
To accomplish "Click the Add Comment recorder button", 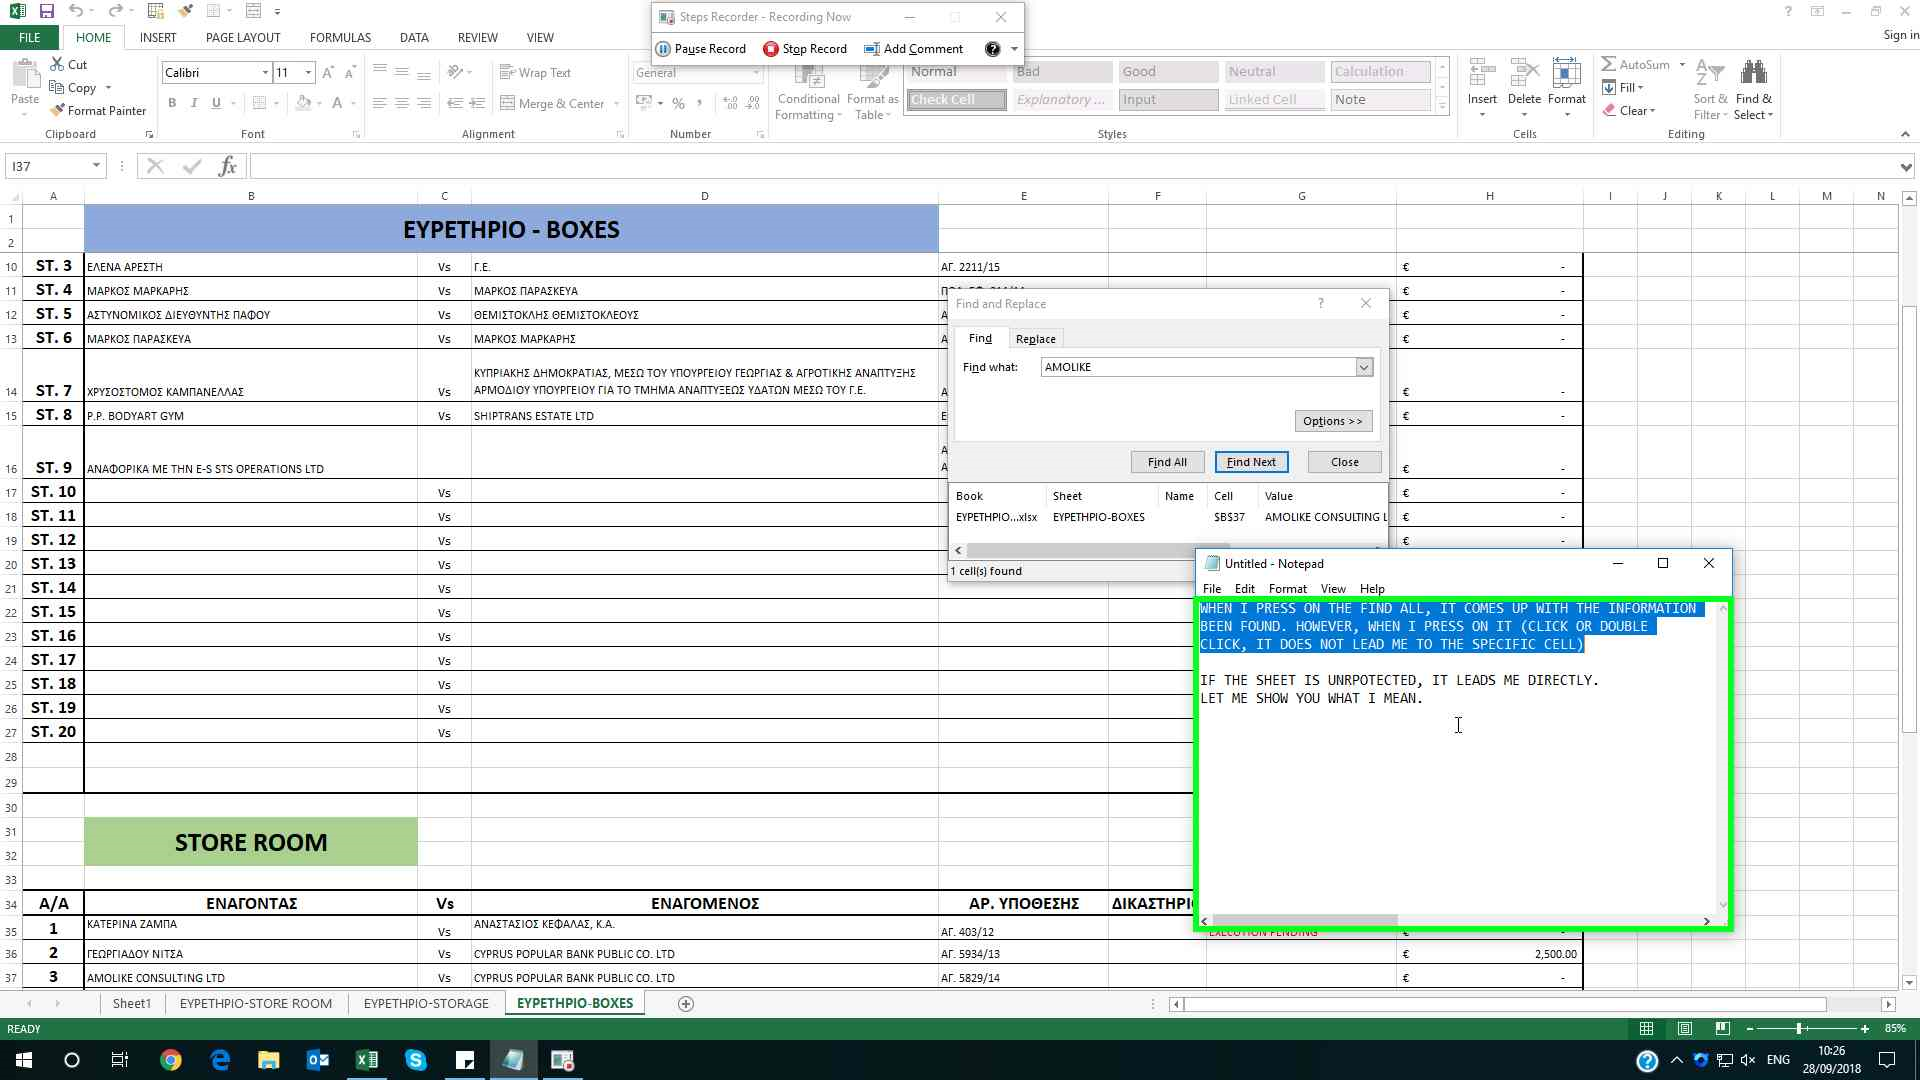I will tap(913, 49).
